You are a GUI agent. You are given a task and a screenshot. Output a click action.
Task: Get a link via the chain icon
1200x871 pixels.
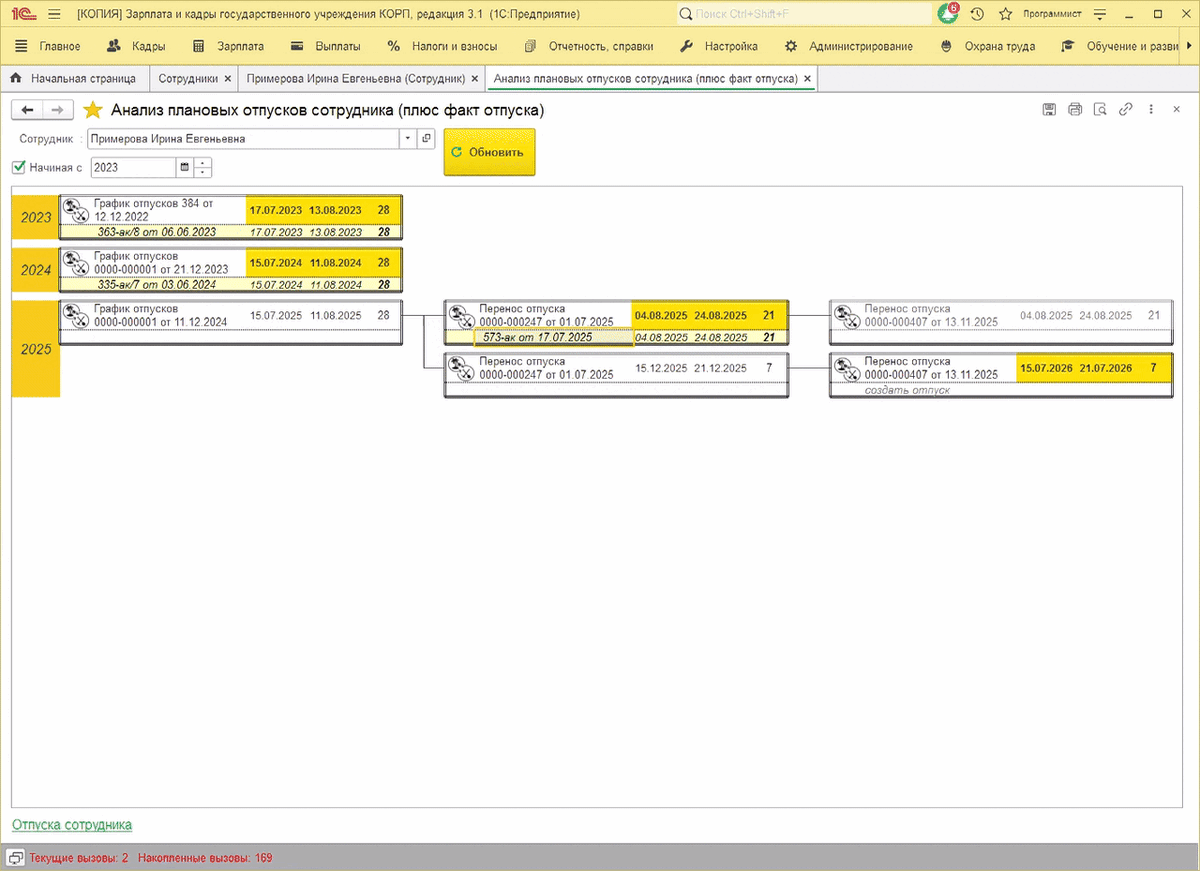point(1126,110)
